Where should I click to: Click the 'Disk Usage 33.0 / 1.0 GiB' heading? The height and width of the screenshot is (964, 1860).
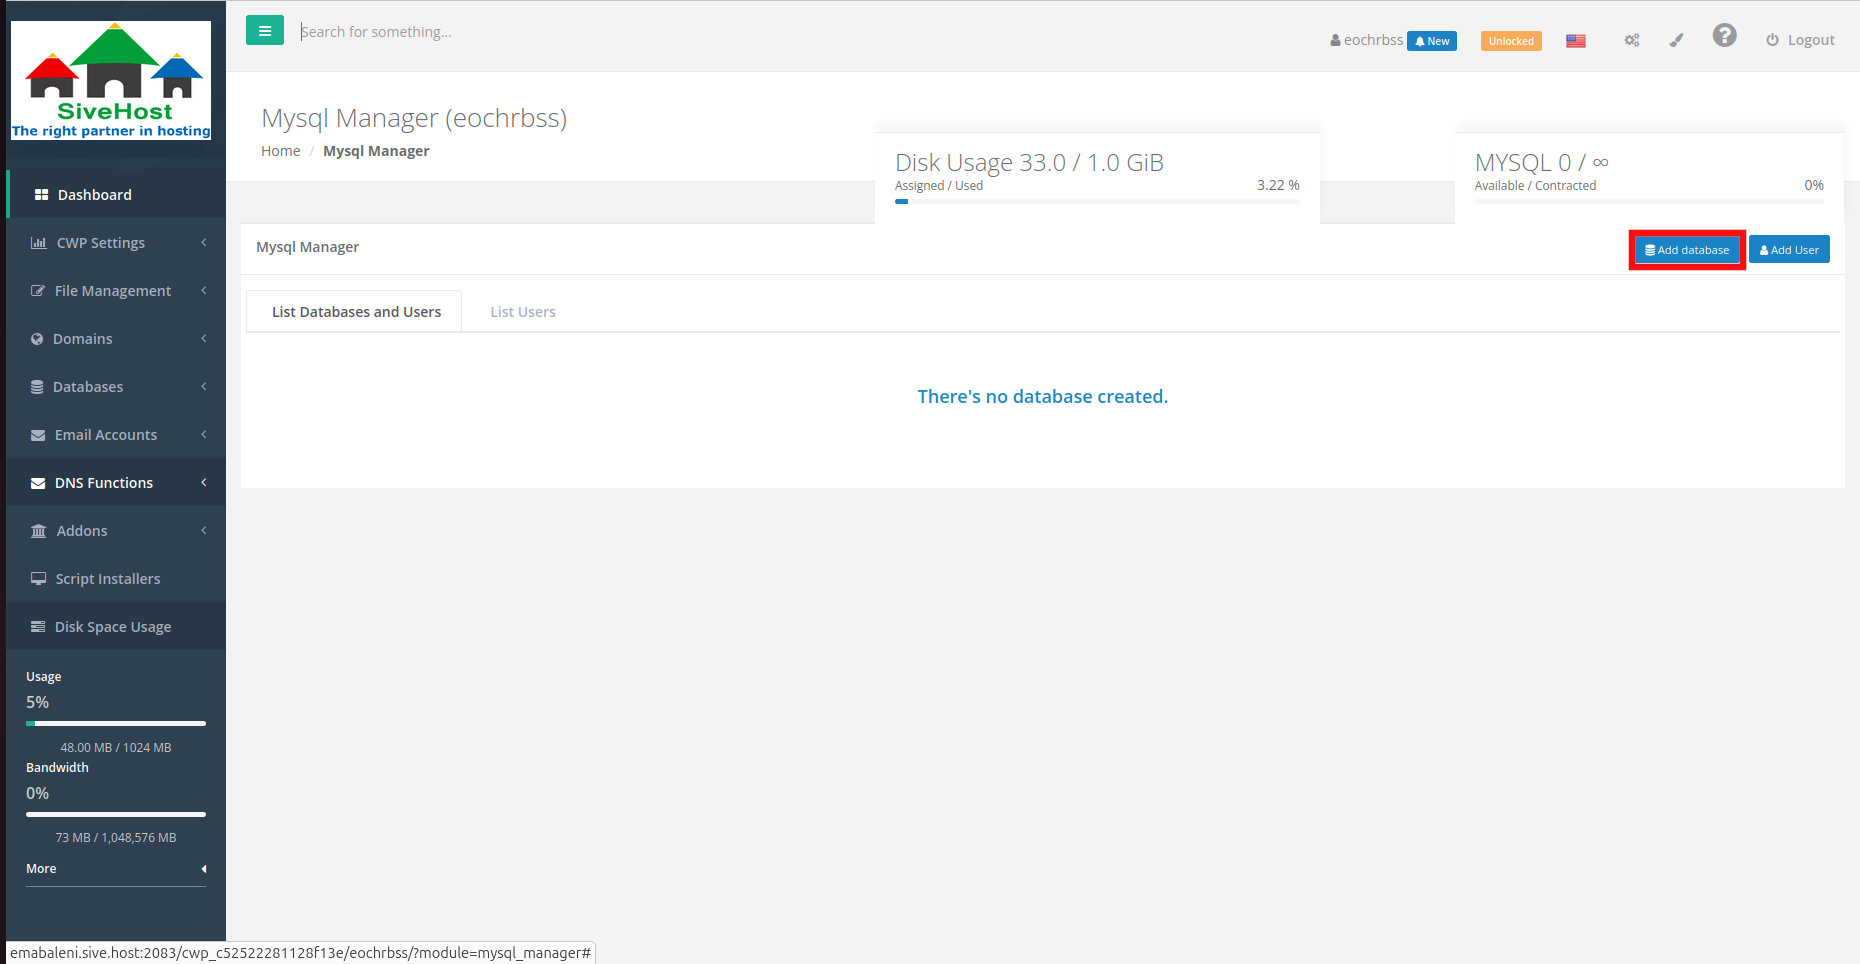pyautogui.click(x=1029, y=162)
